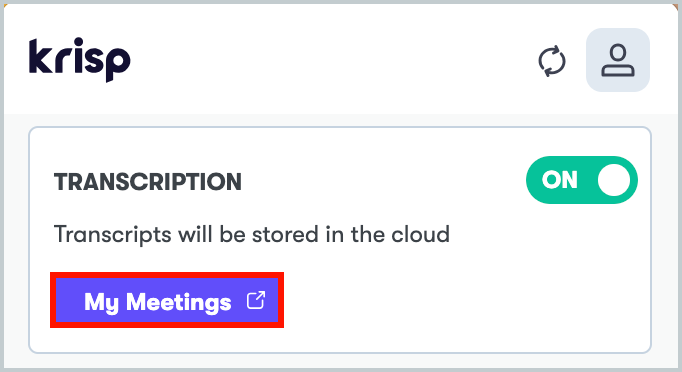The image size is (682, 372).
Task: Open the user account profile icon
Action: (618, 60)
